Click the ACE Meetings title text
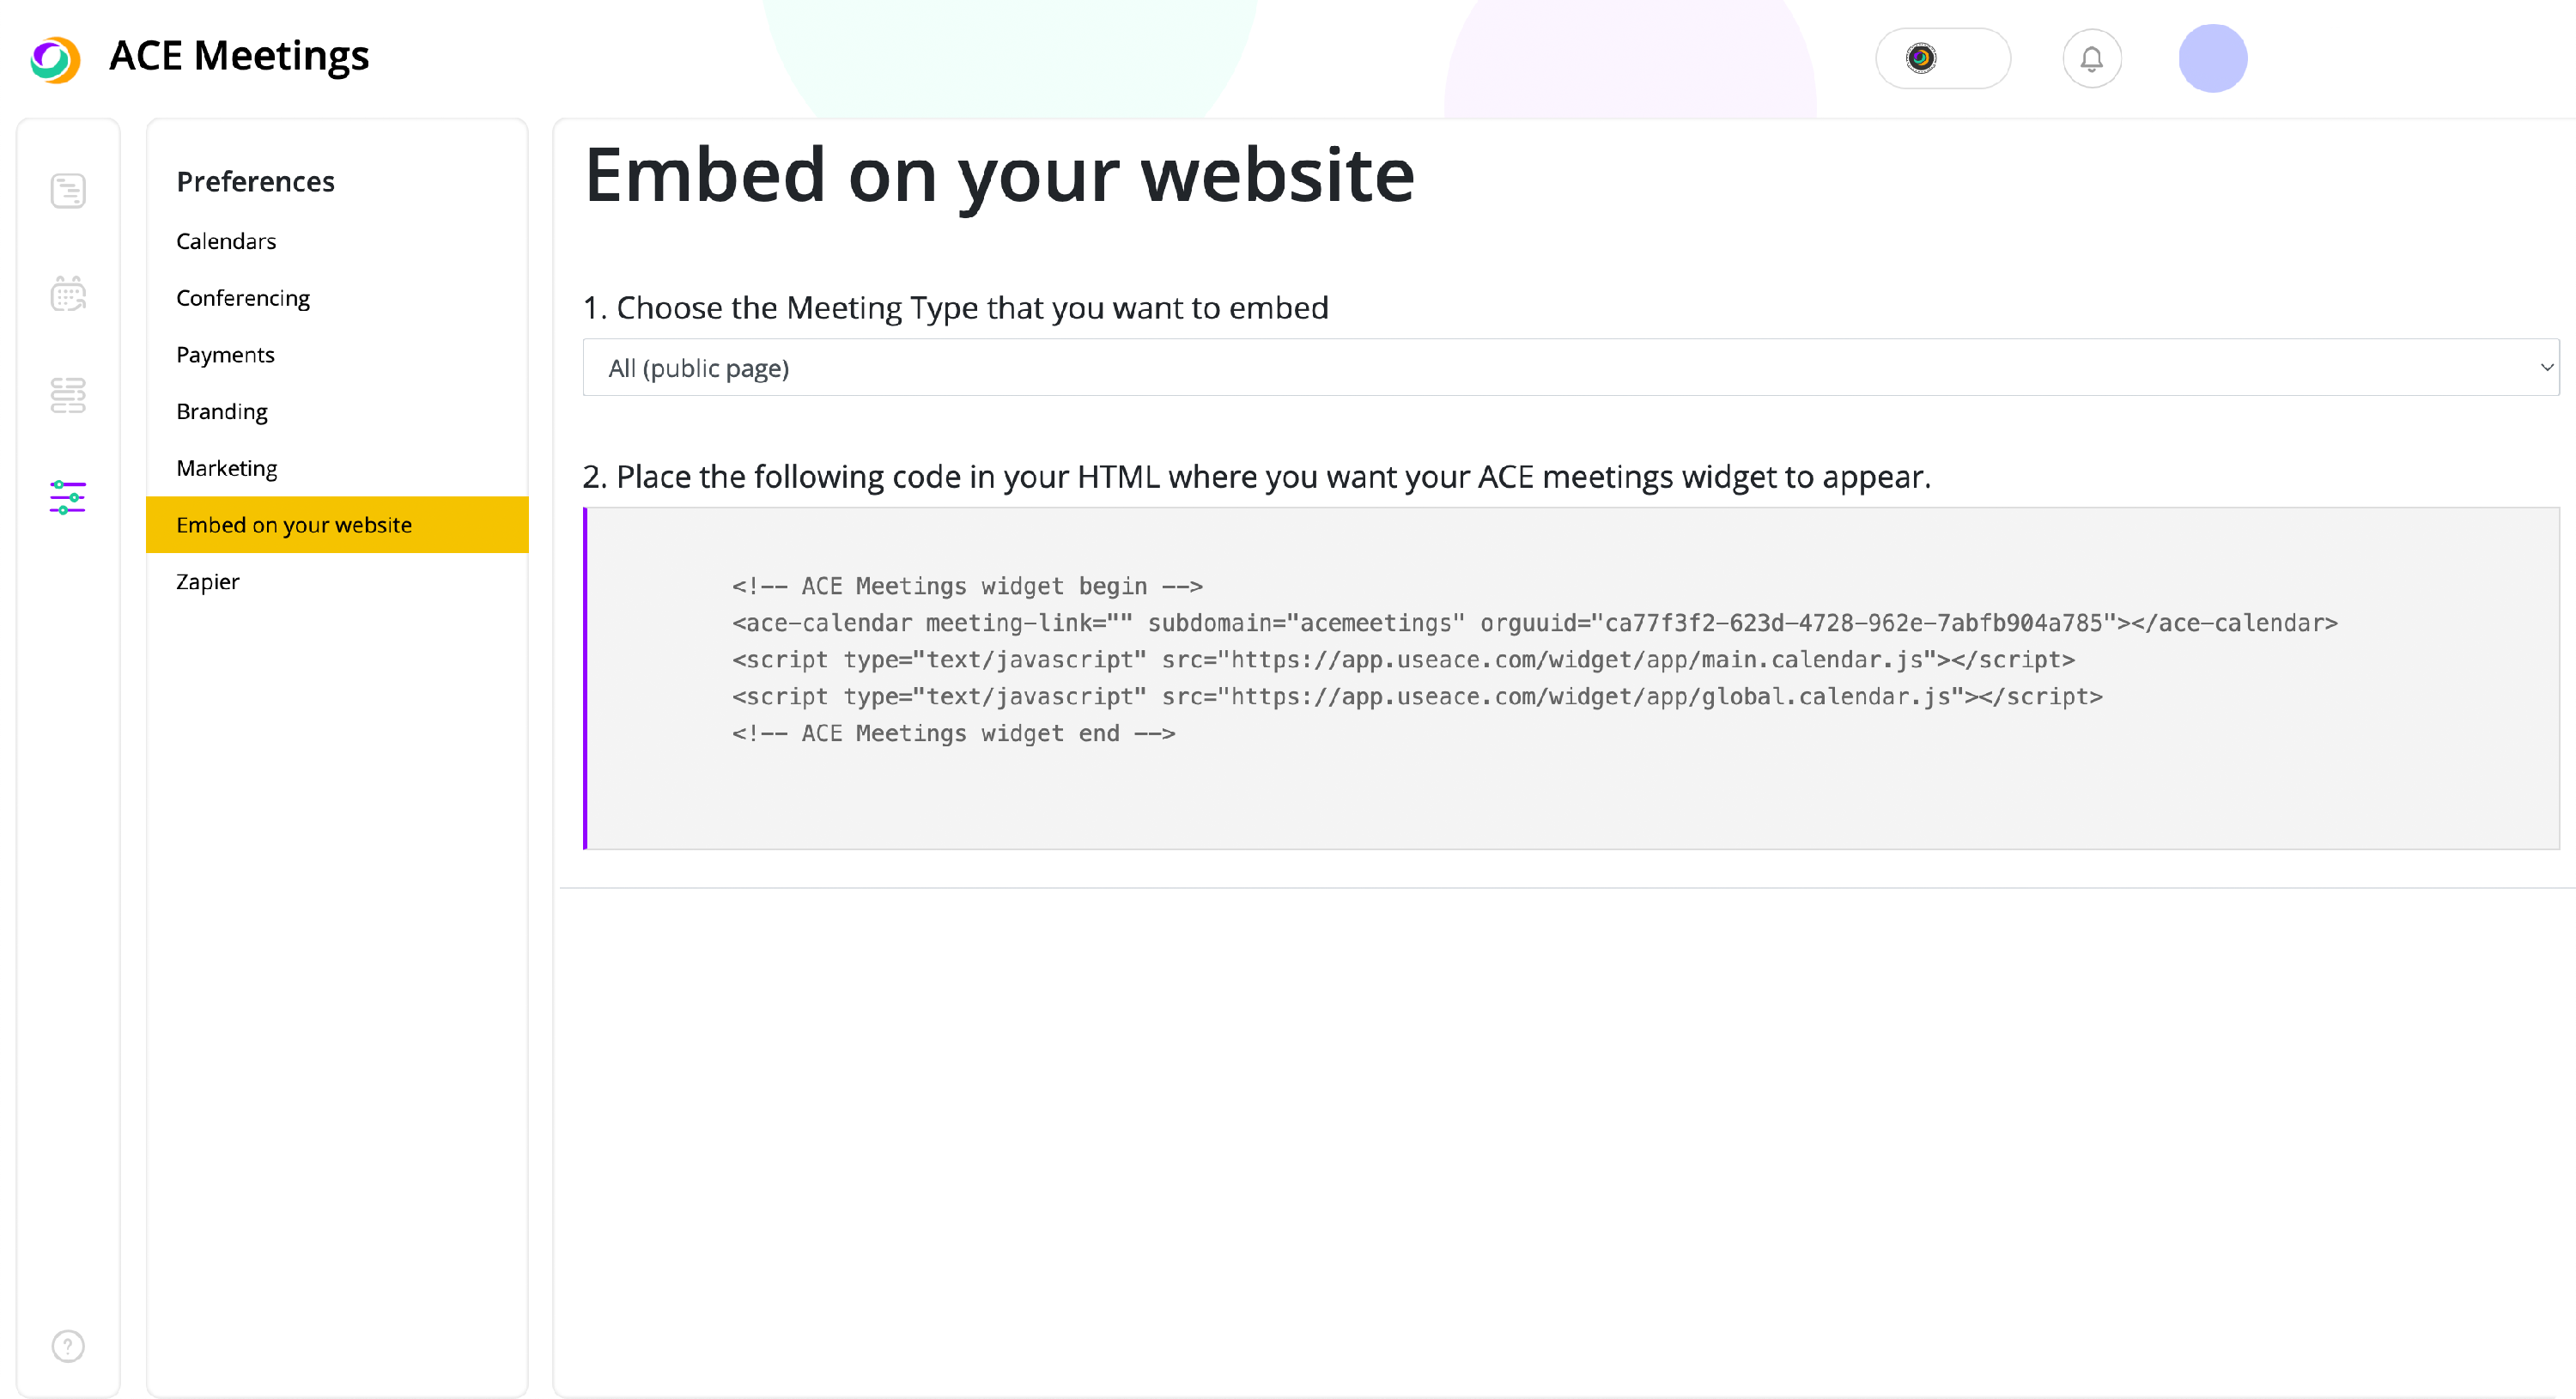The image size is (2576, 1399). click(x=239, y=56)
